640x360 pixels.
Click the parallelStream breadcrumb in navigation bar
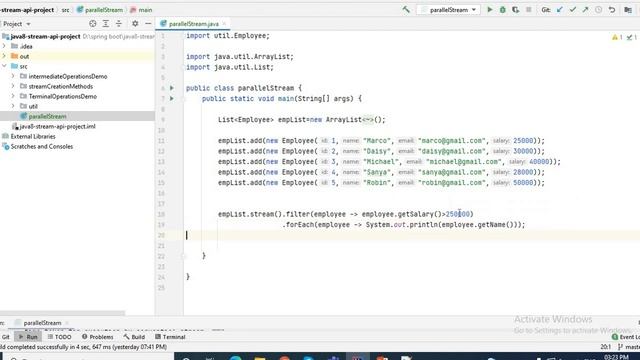coord(100,10)
